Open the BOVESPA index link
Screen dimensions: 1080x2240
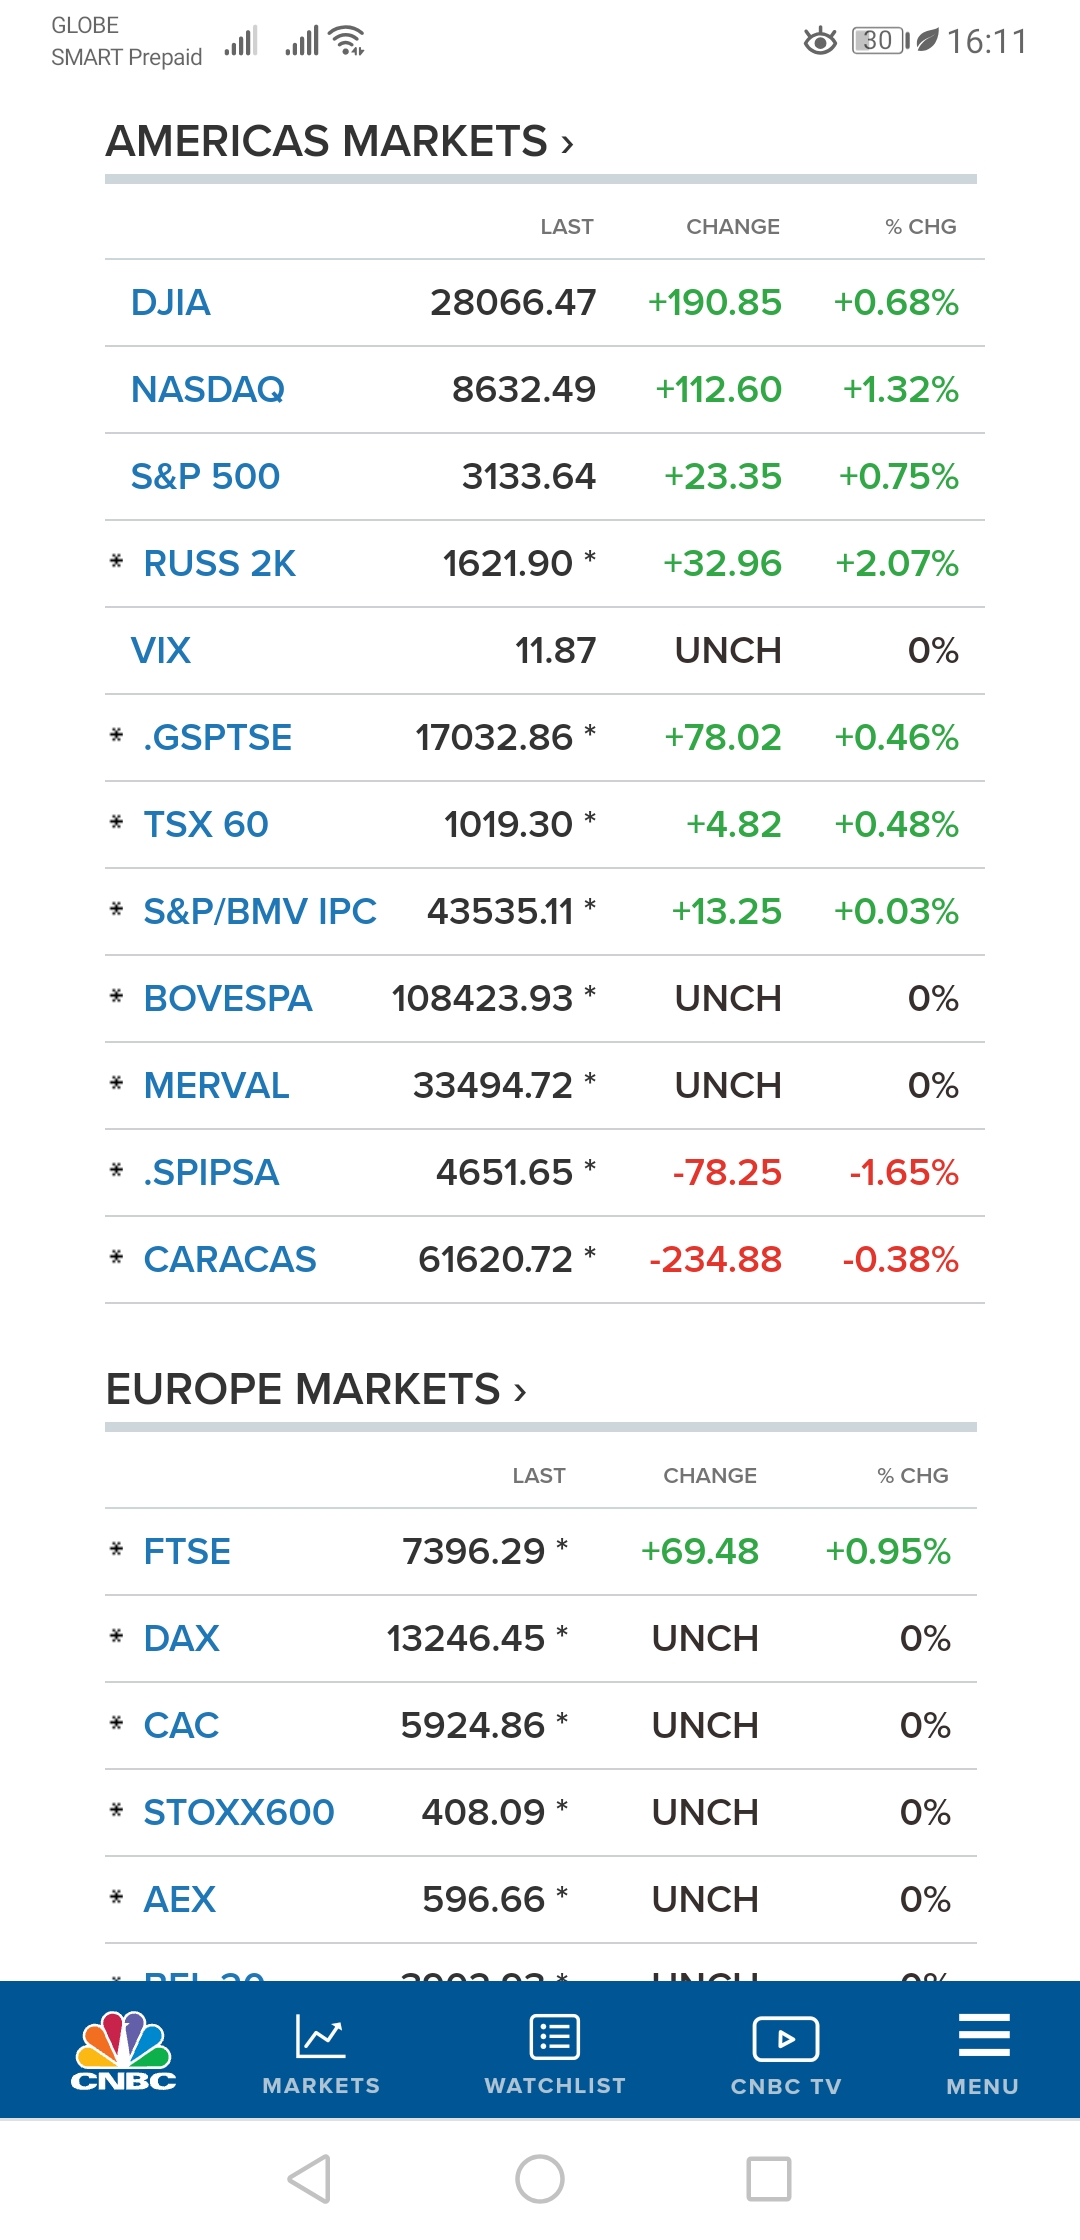click(228, 998)
